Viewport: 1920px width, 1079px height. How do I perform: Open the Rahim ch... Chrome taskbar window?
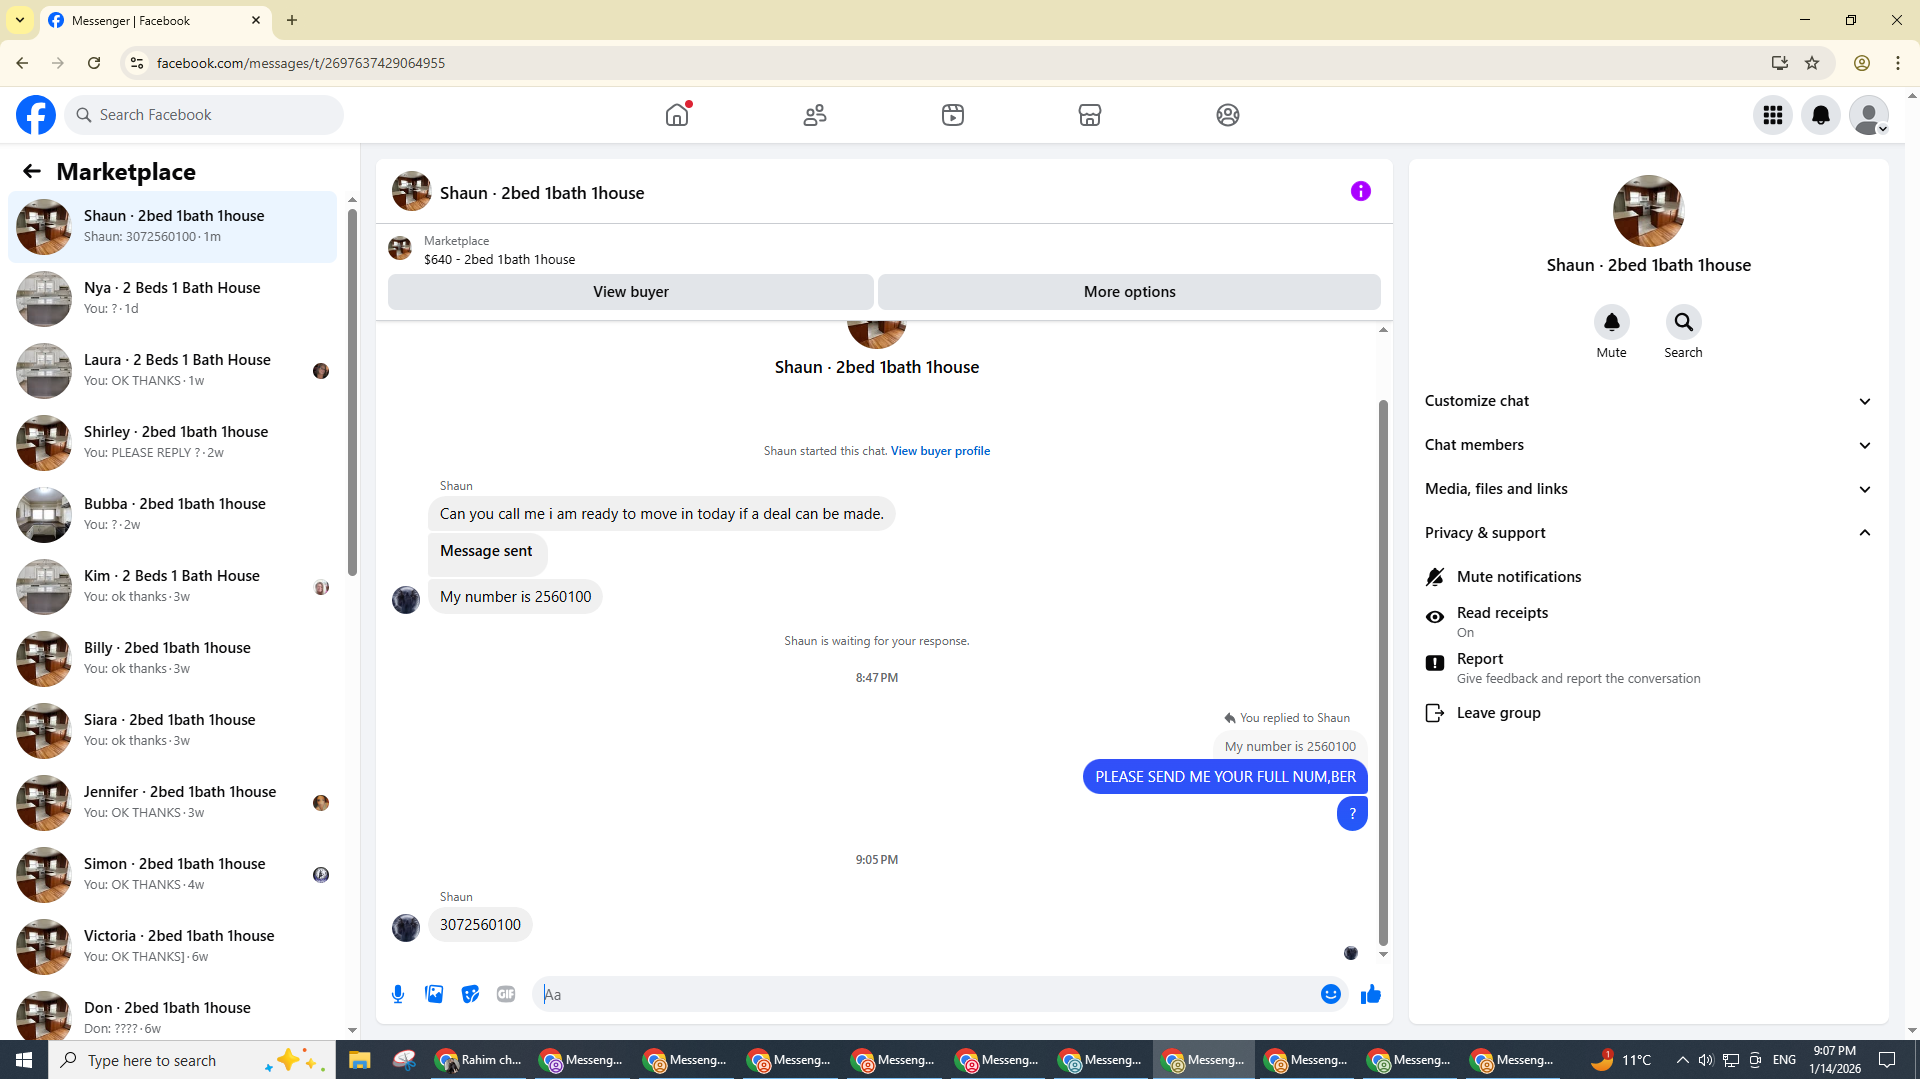(x=480, y=1060)
